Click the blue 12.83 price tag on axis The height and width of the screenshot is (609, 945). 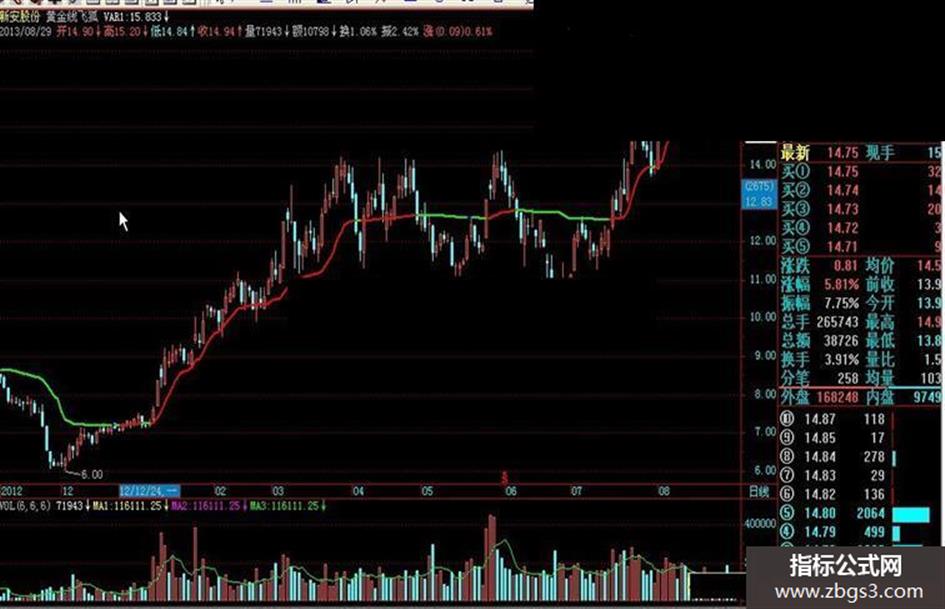758,201
